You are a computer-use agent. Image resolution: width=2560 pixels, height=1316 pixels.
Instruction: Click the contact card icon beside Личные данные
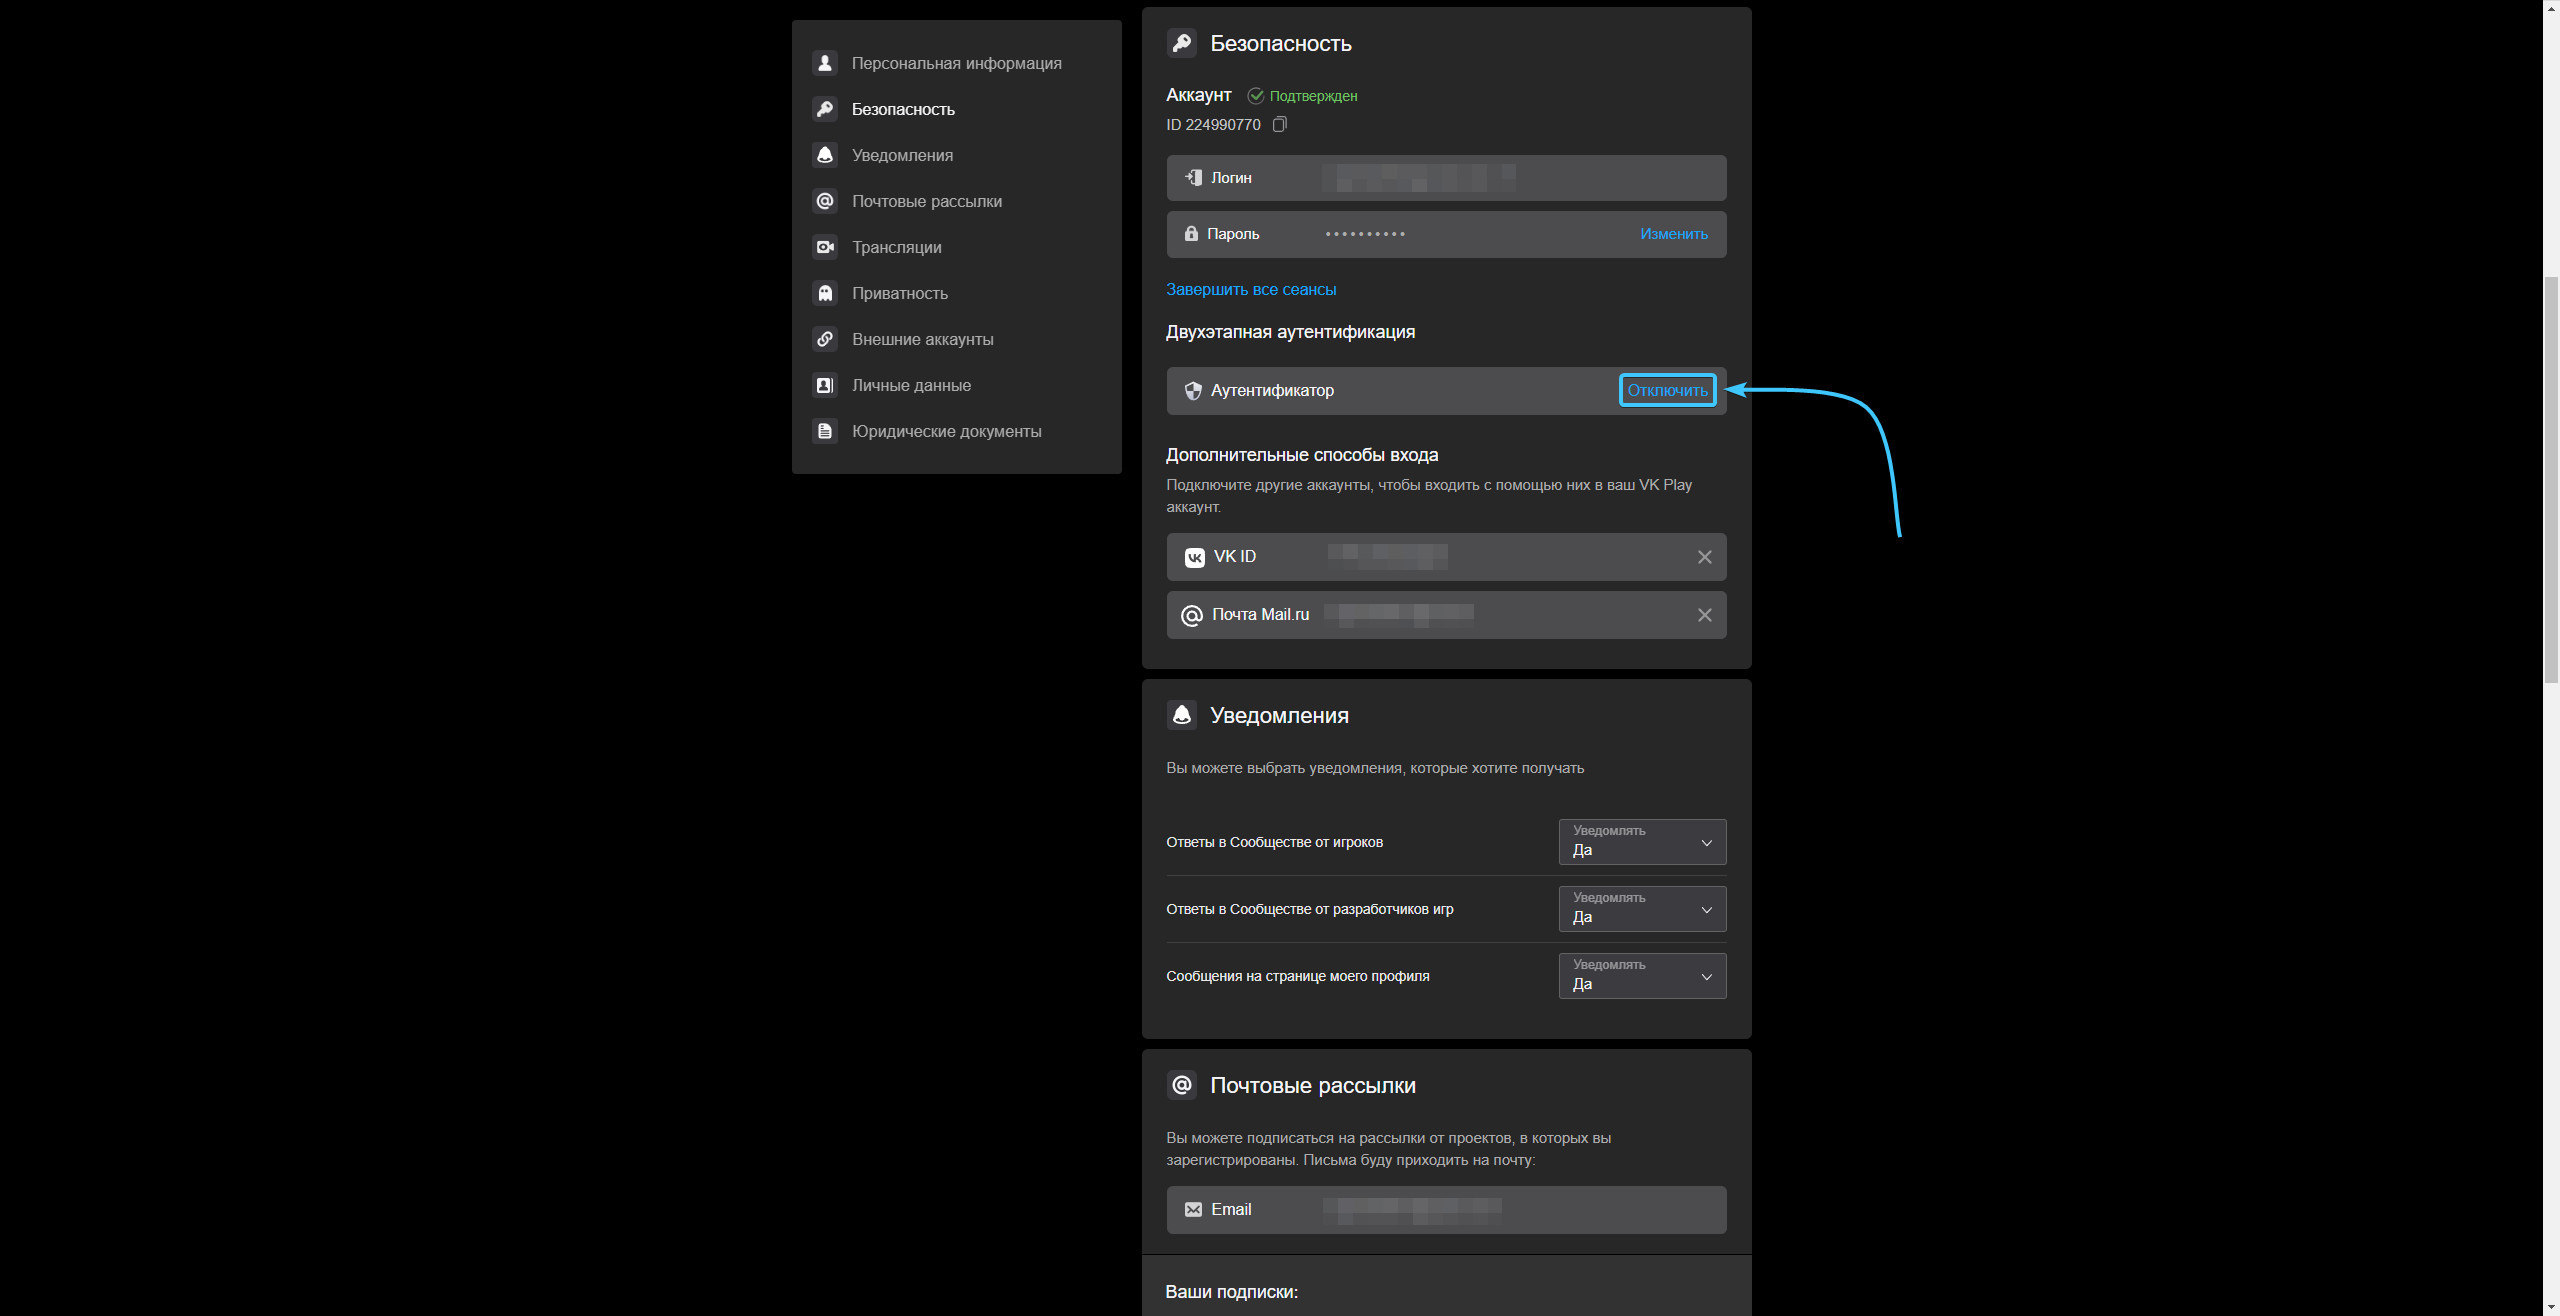pos(825,385)
